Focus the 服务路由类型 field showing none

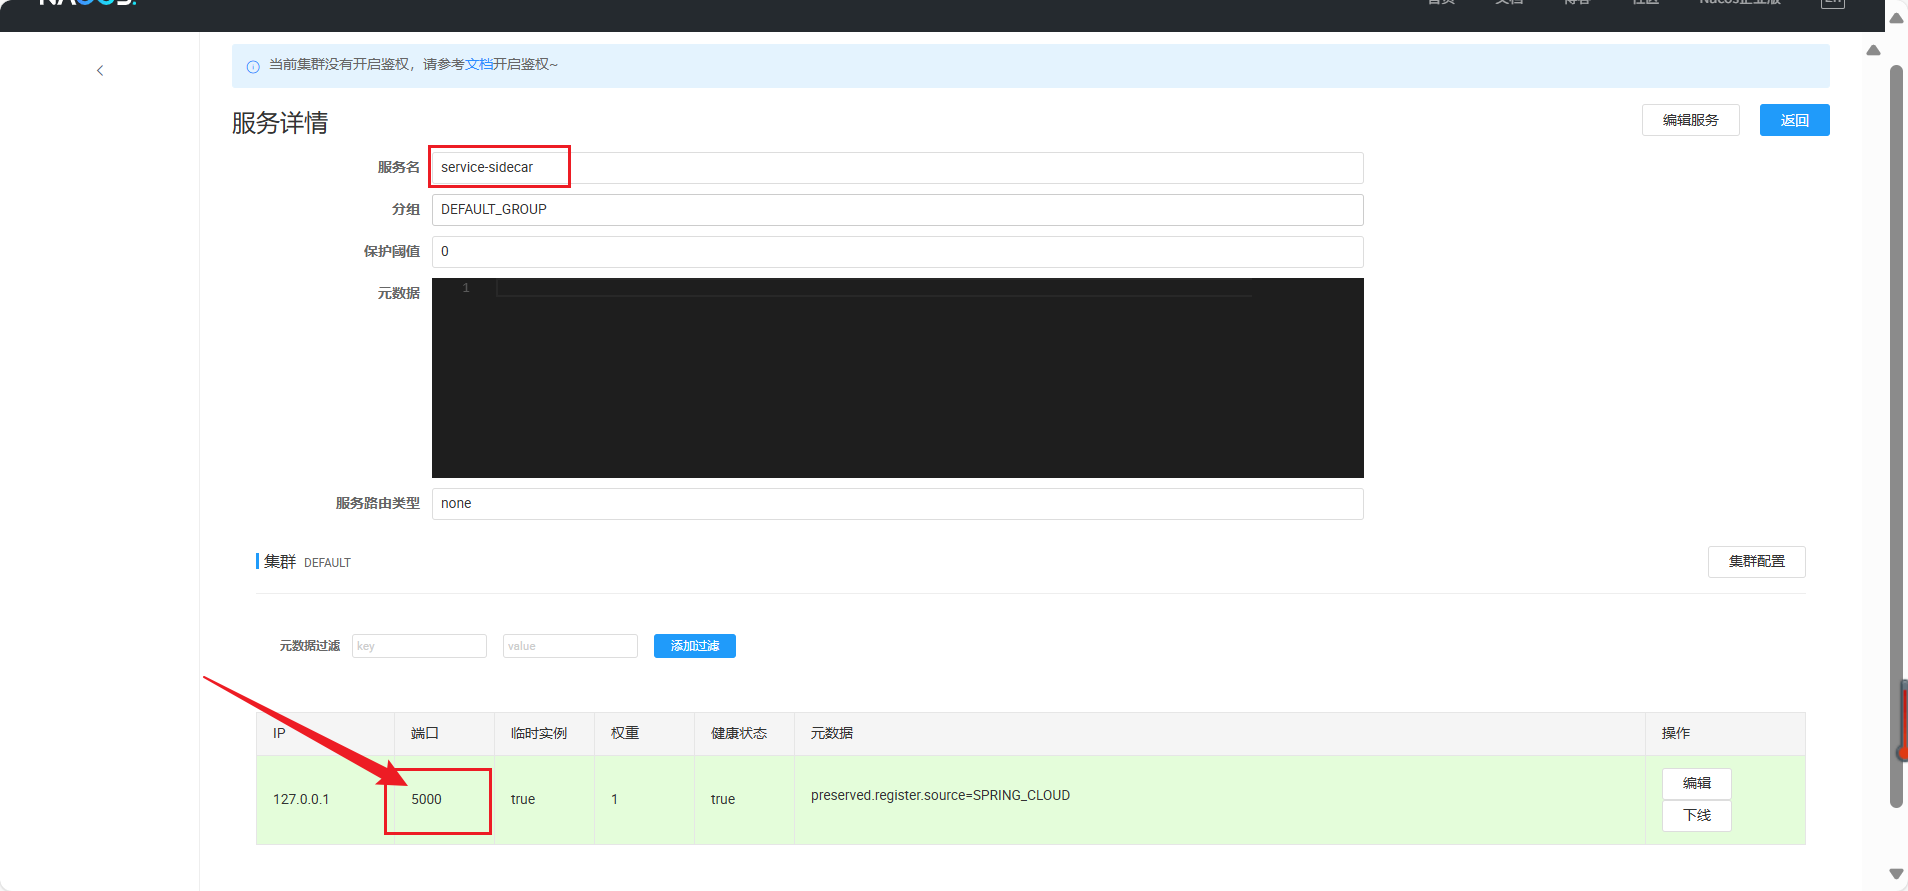pos(897,504)
